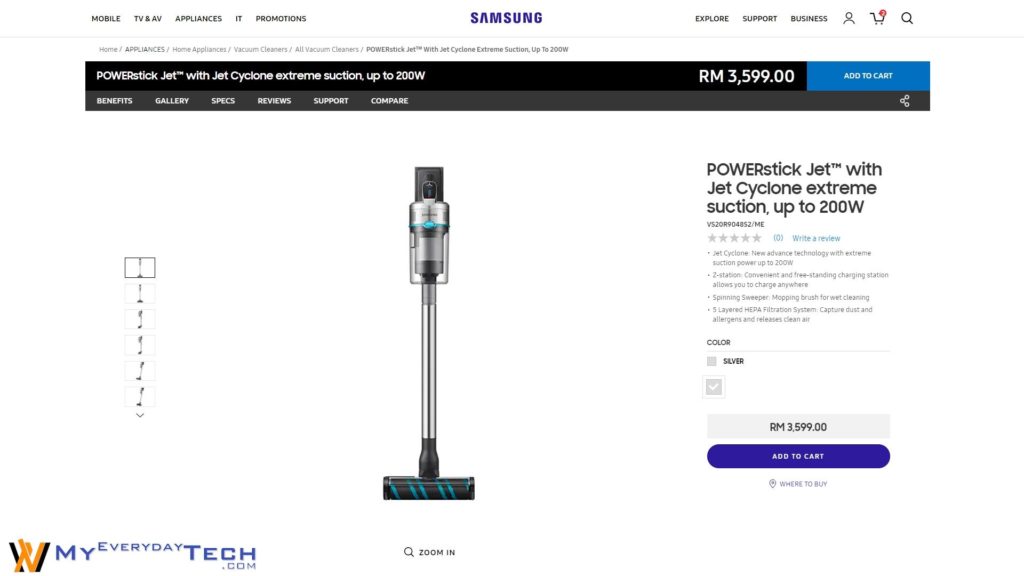Image resolution: width=1024 pixels, height=576 pixels.
Task: Open the Appliances menu
Action: (199, 18)
